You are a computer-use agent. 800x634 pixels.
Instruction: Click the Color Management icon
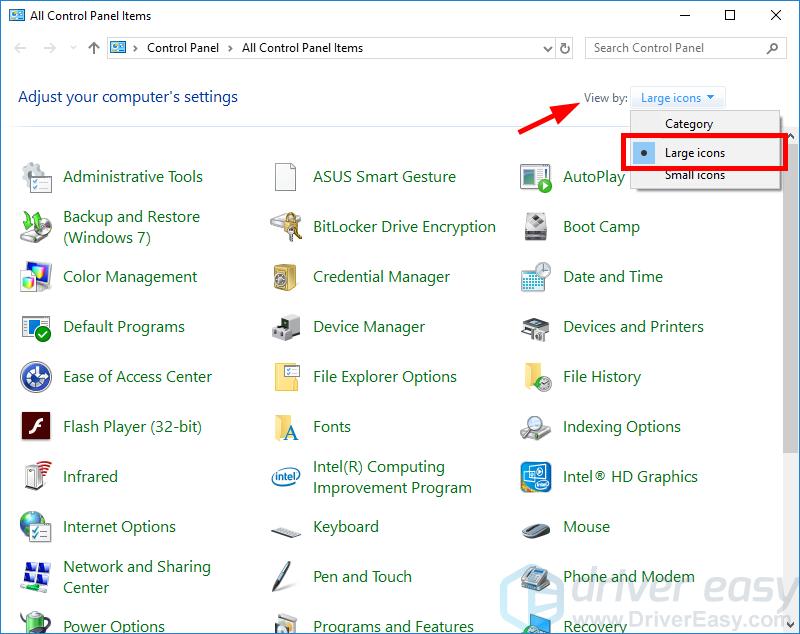coord(36,277)
